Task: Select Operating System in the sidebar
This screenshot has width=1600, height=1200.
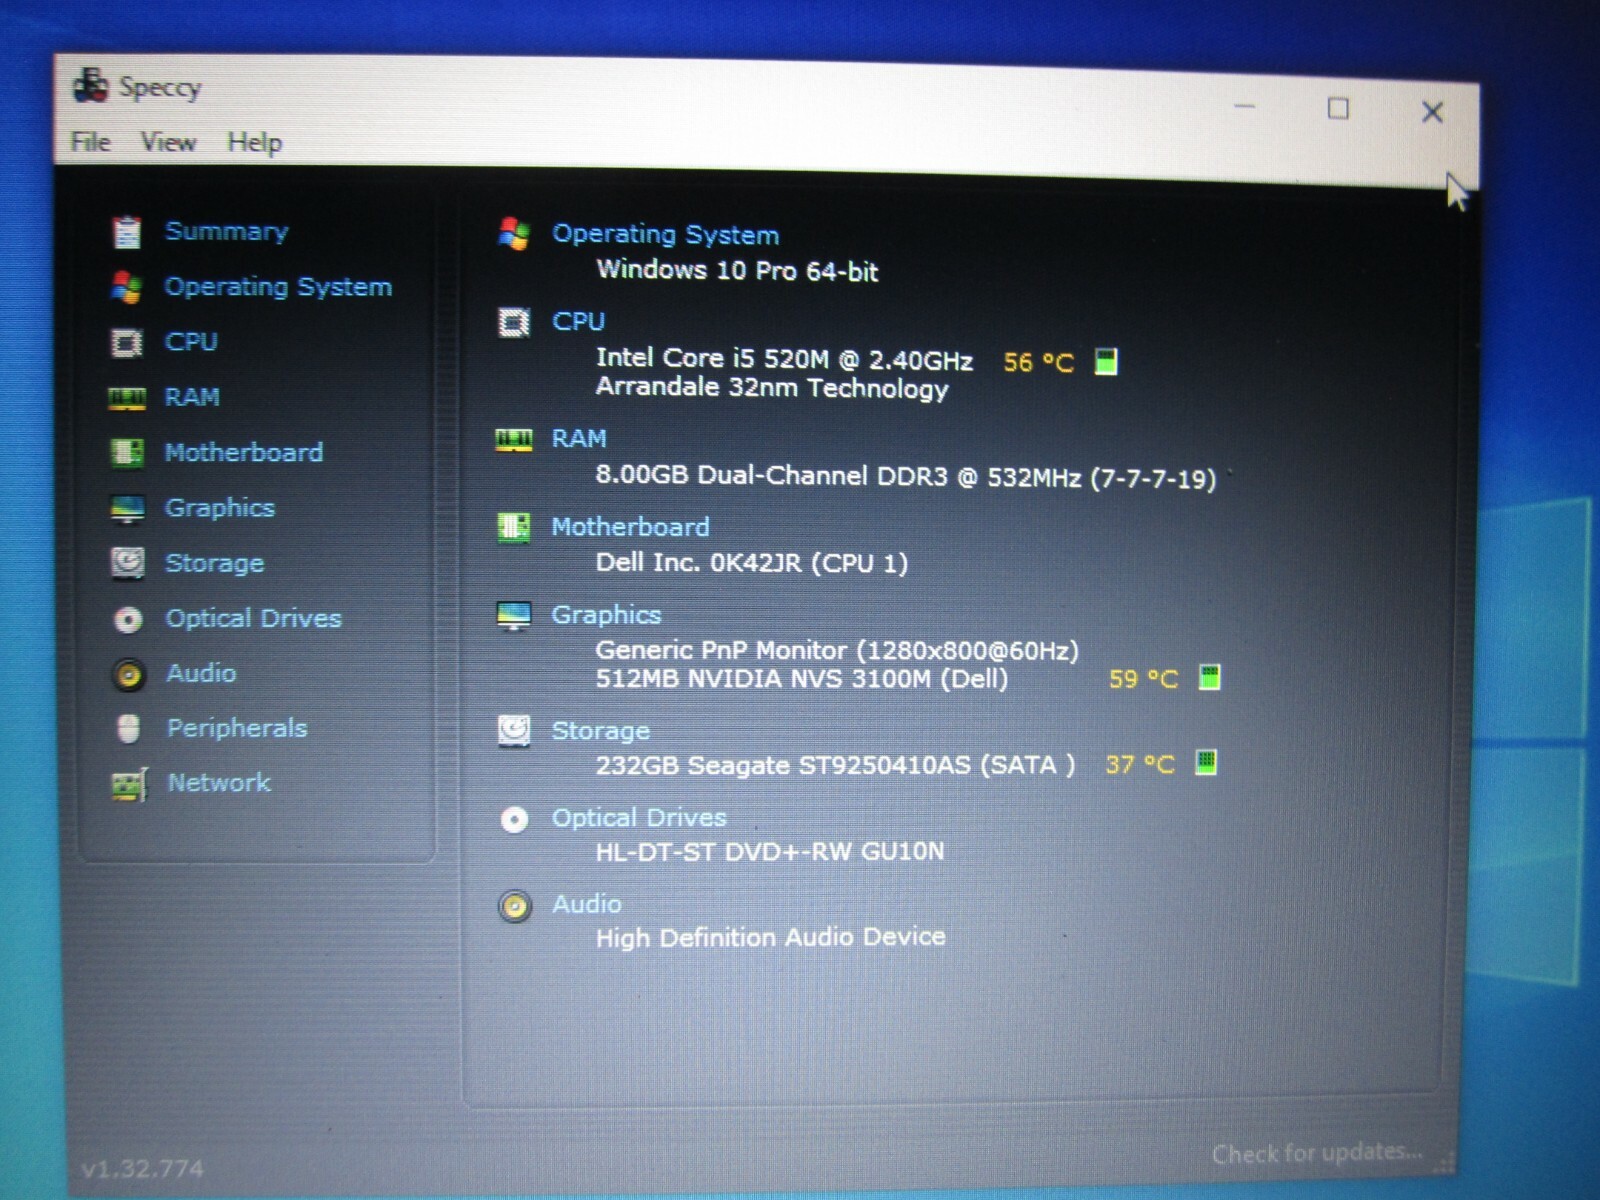Action: click(278, 287)
